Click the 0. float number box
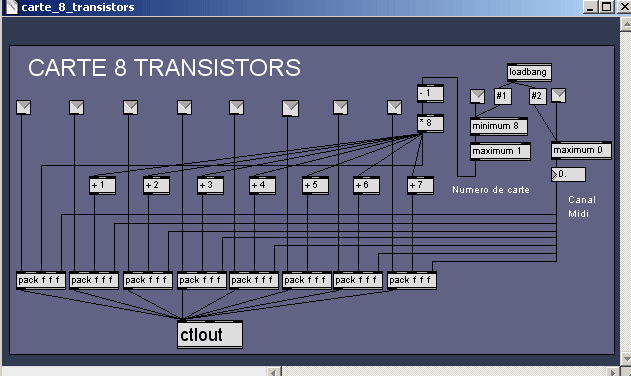Viewport: 631px width, 376px height. point(568,175)
